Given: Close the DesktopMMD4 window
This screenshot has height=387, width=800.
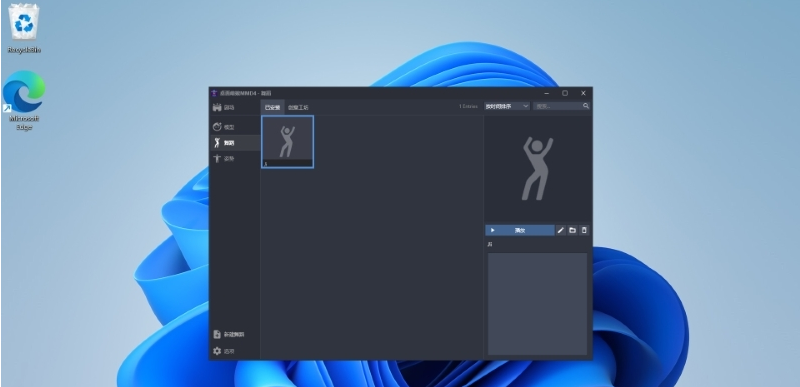Looking at the screenshot, I should [583, 93].
